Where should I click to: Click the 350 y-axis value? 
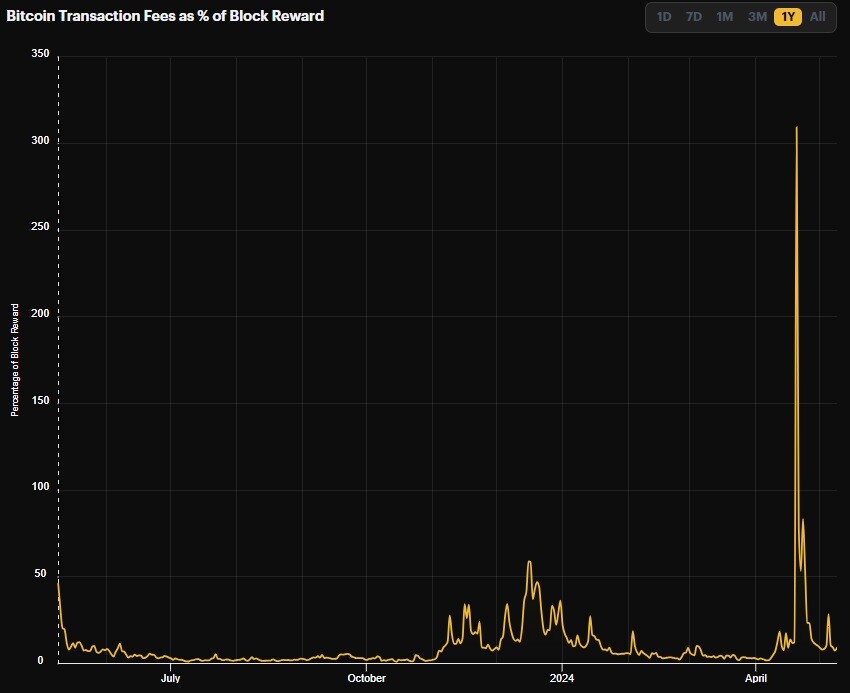point(40,53)
